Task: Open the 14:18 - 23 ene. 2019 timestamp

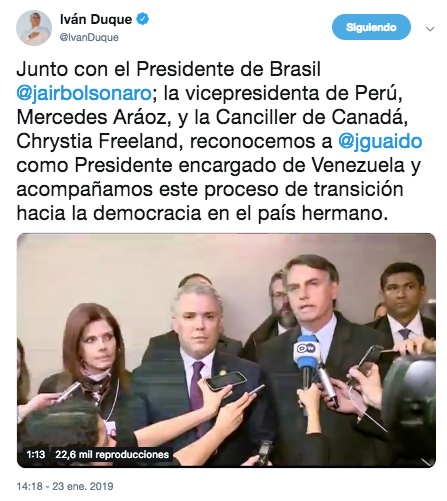Action: [x=65, y=486]
